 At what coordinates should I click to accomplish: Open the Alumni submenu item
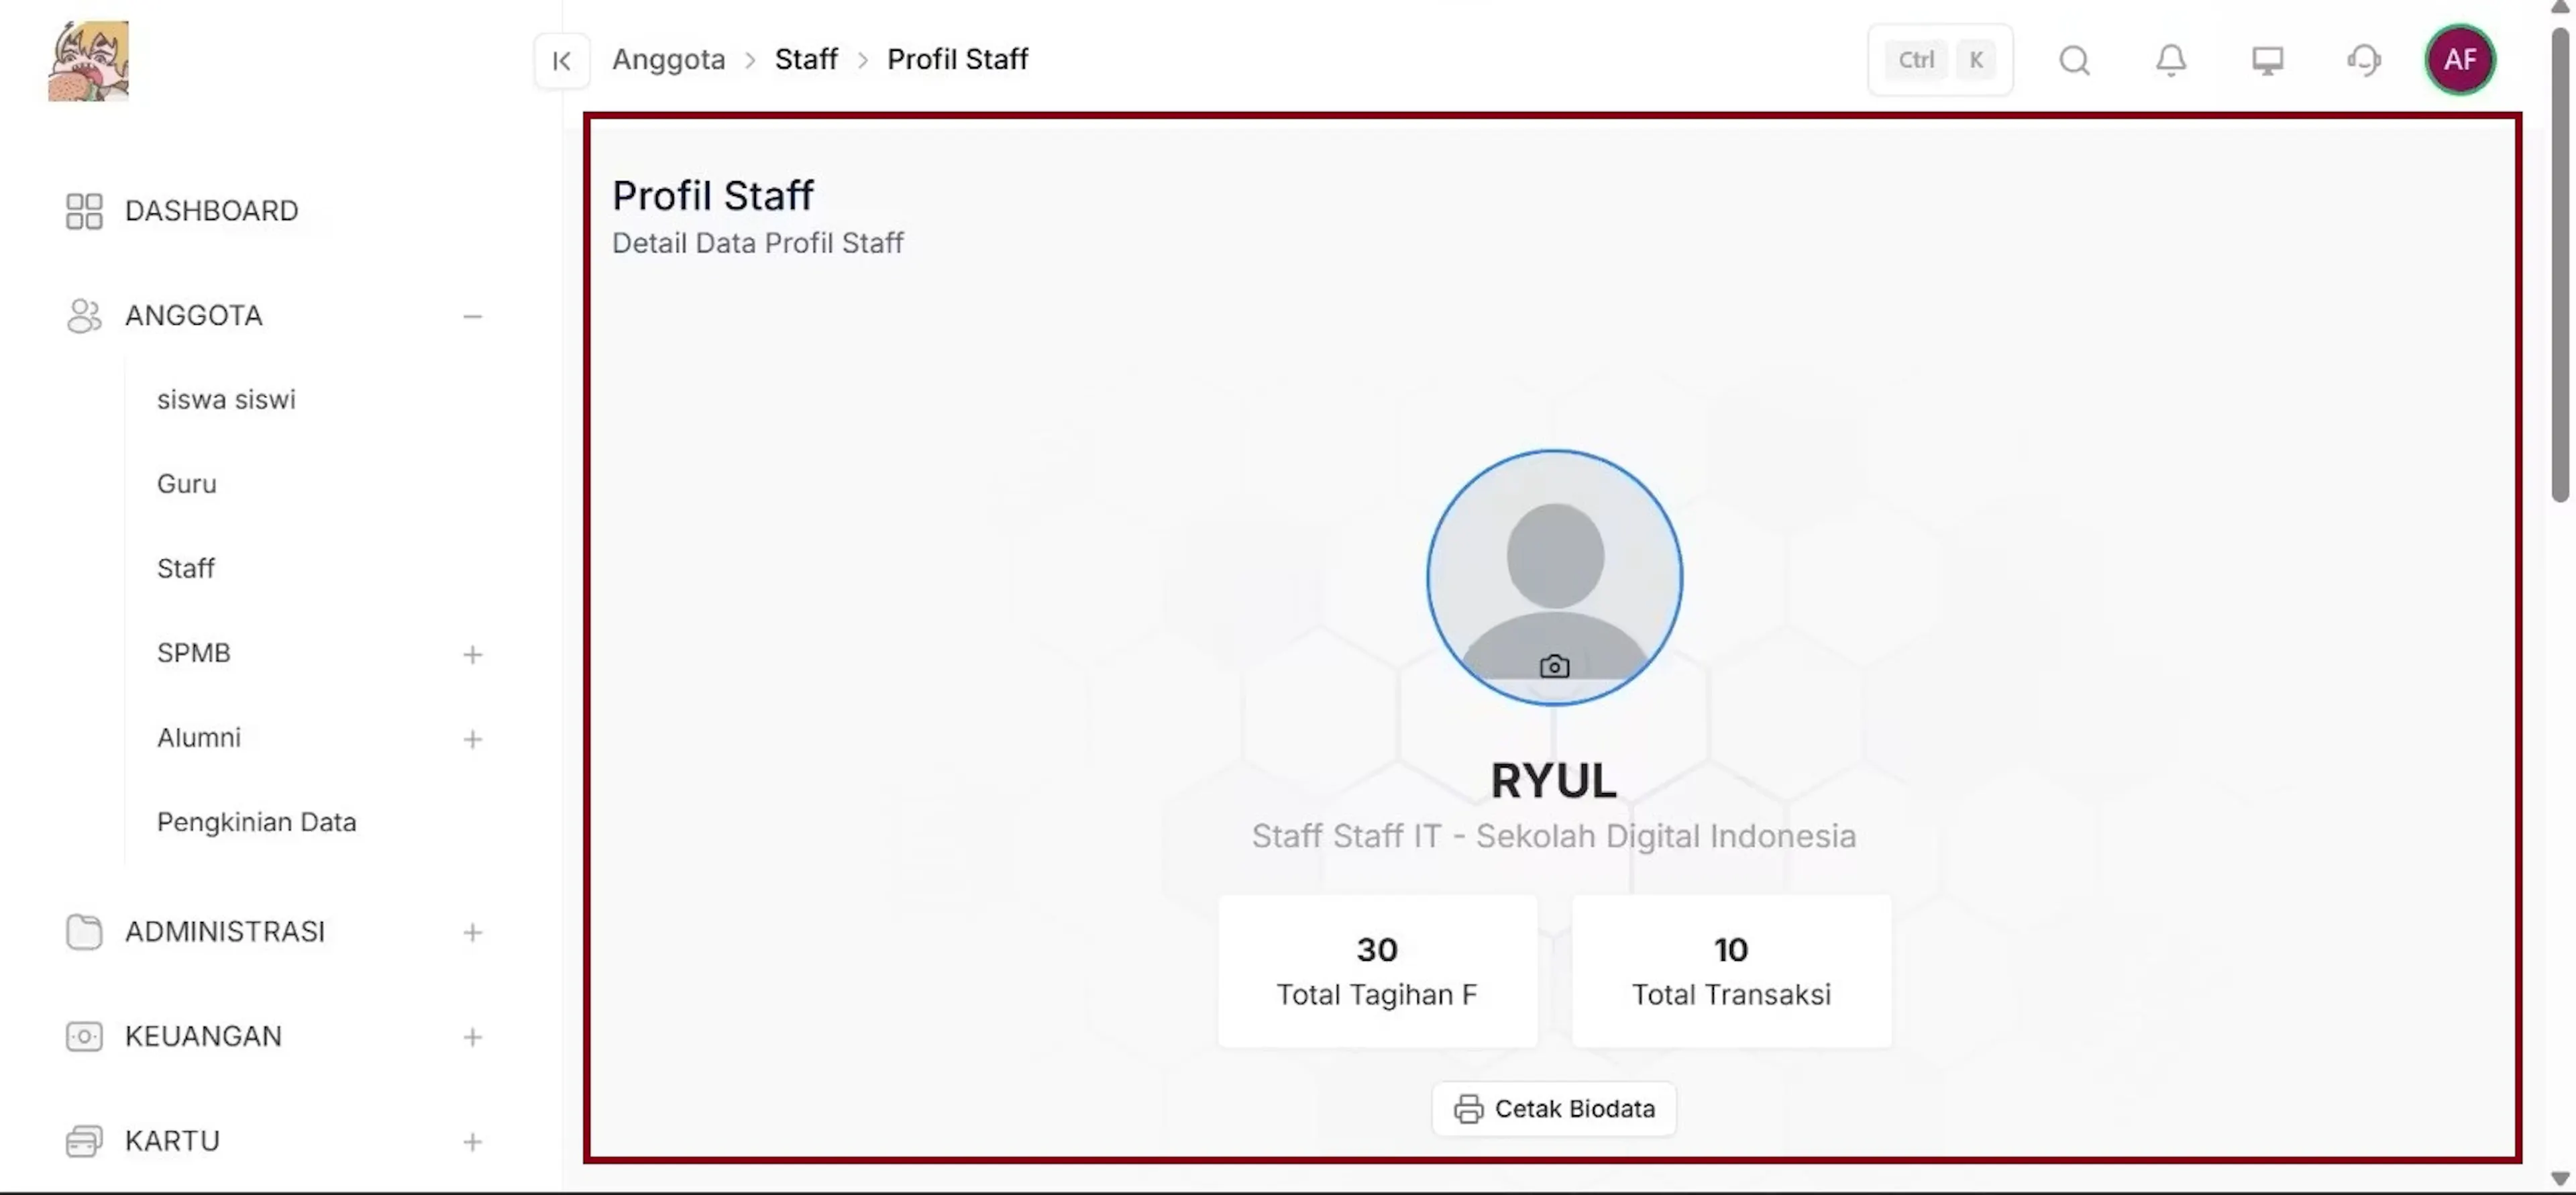pos(199,738)
